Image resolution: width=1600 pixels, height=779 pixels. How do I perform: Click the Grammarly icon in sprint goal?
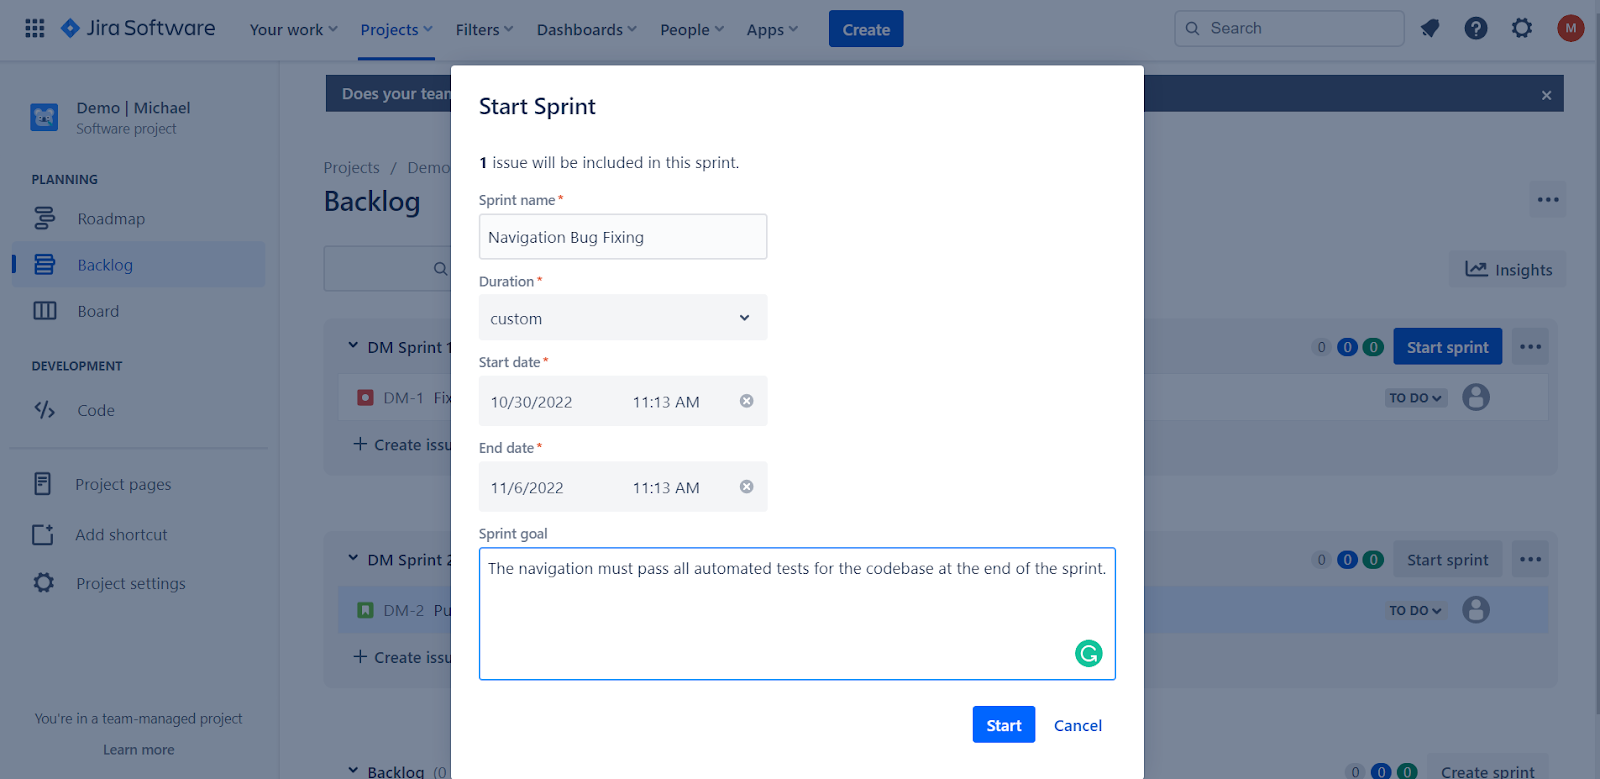[x=1088, y=653]
